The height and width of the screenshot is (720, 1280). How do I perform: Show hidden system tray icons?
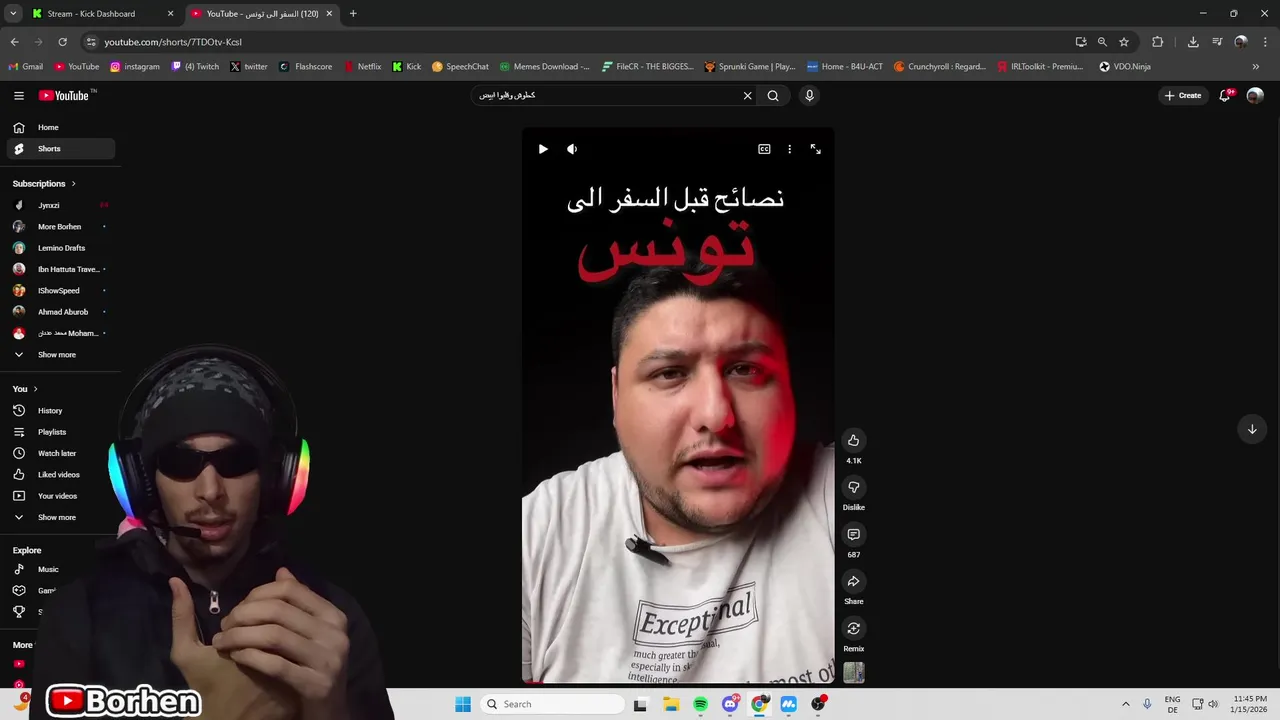(1126, 704)
